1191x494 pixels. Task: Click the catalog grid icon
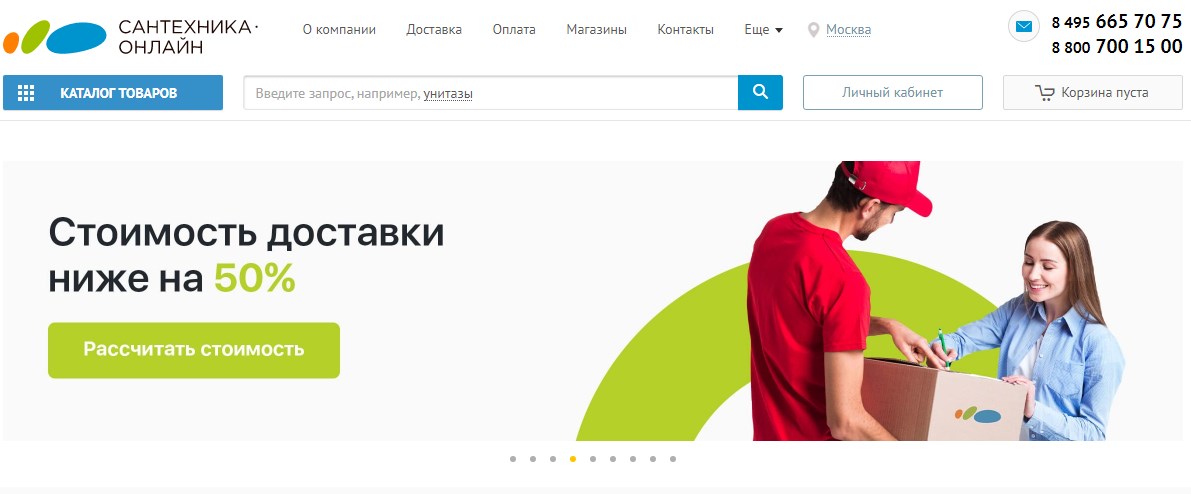tap(26, 93)
